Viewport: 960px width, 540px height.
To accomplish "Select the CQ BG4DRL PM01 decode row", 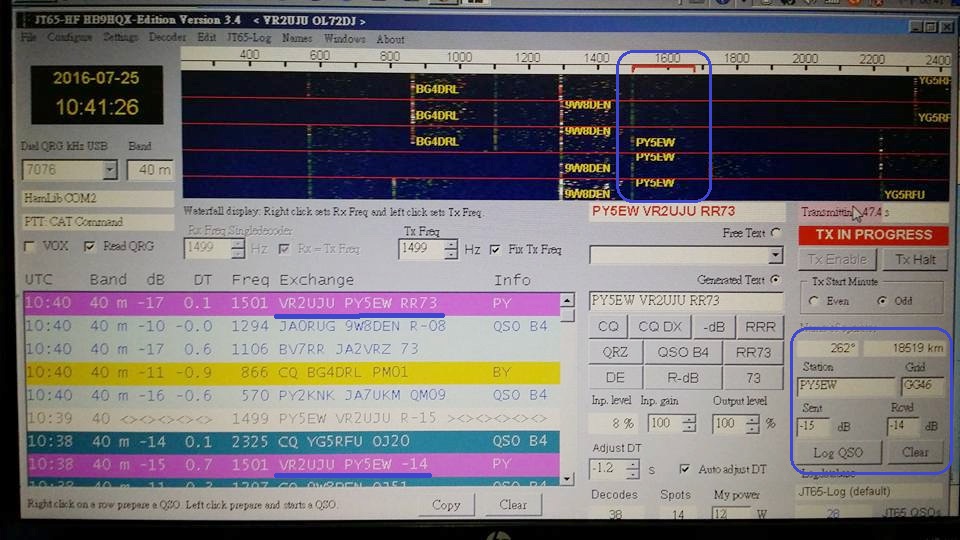I will 290,370.
